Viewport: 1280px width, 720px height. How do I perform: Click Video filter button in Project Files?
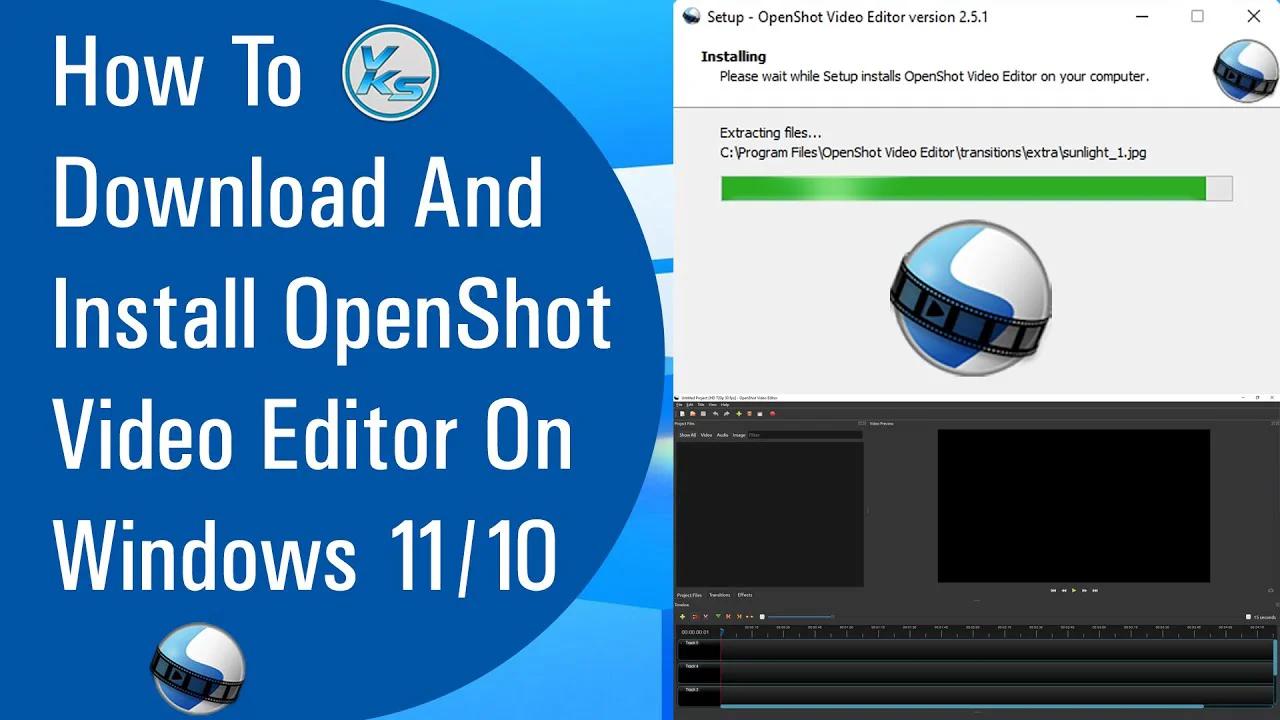point(706,435)
